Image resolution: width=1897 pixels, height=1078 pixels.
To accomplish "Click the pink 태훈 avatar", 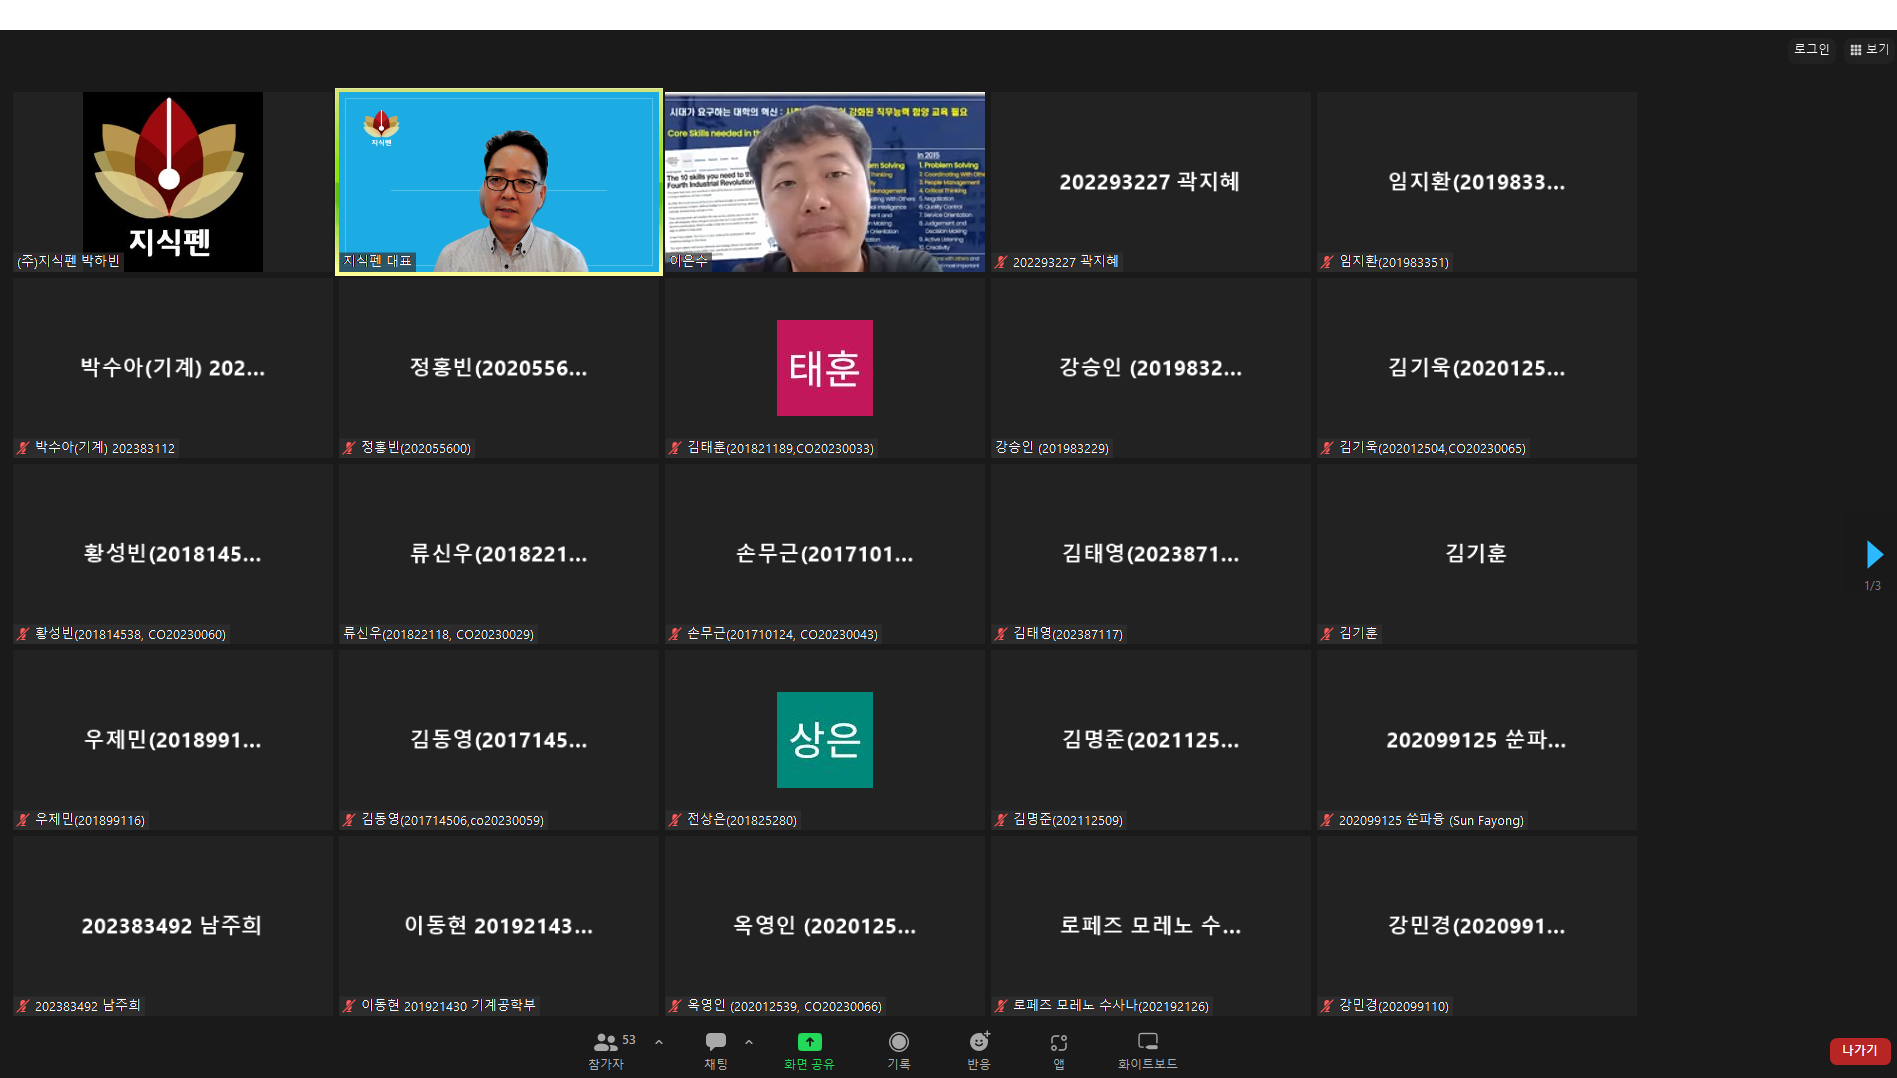I will [x=825, y=368].
